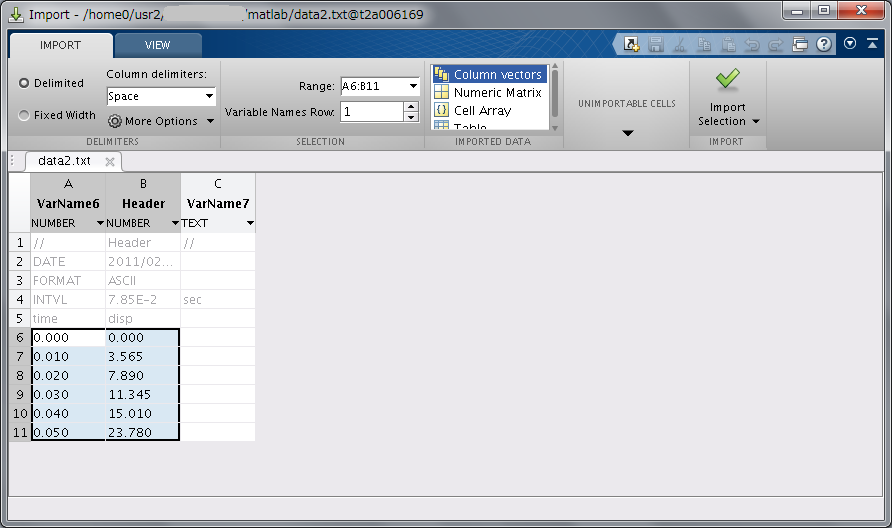Click the new shortcut icon in quick access toolbar

click(632, 44)
